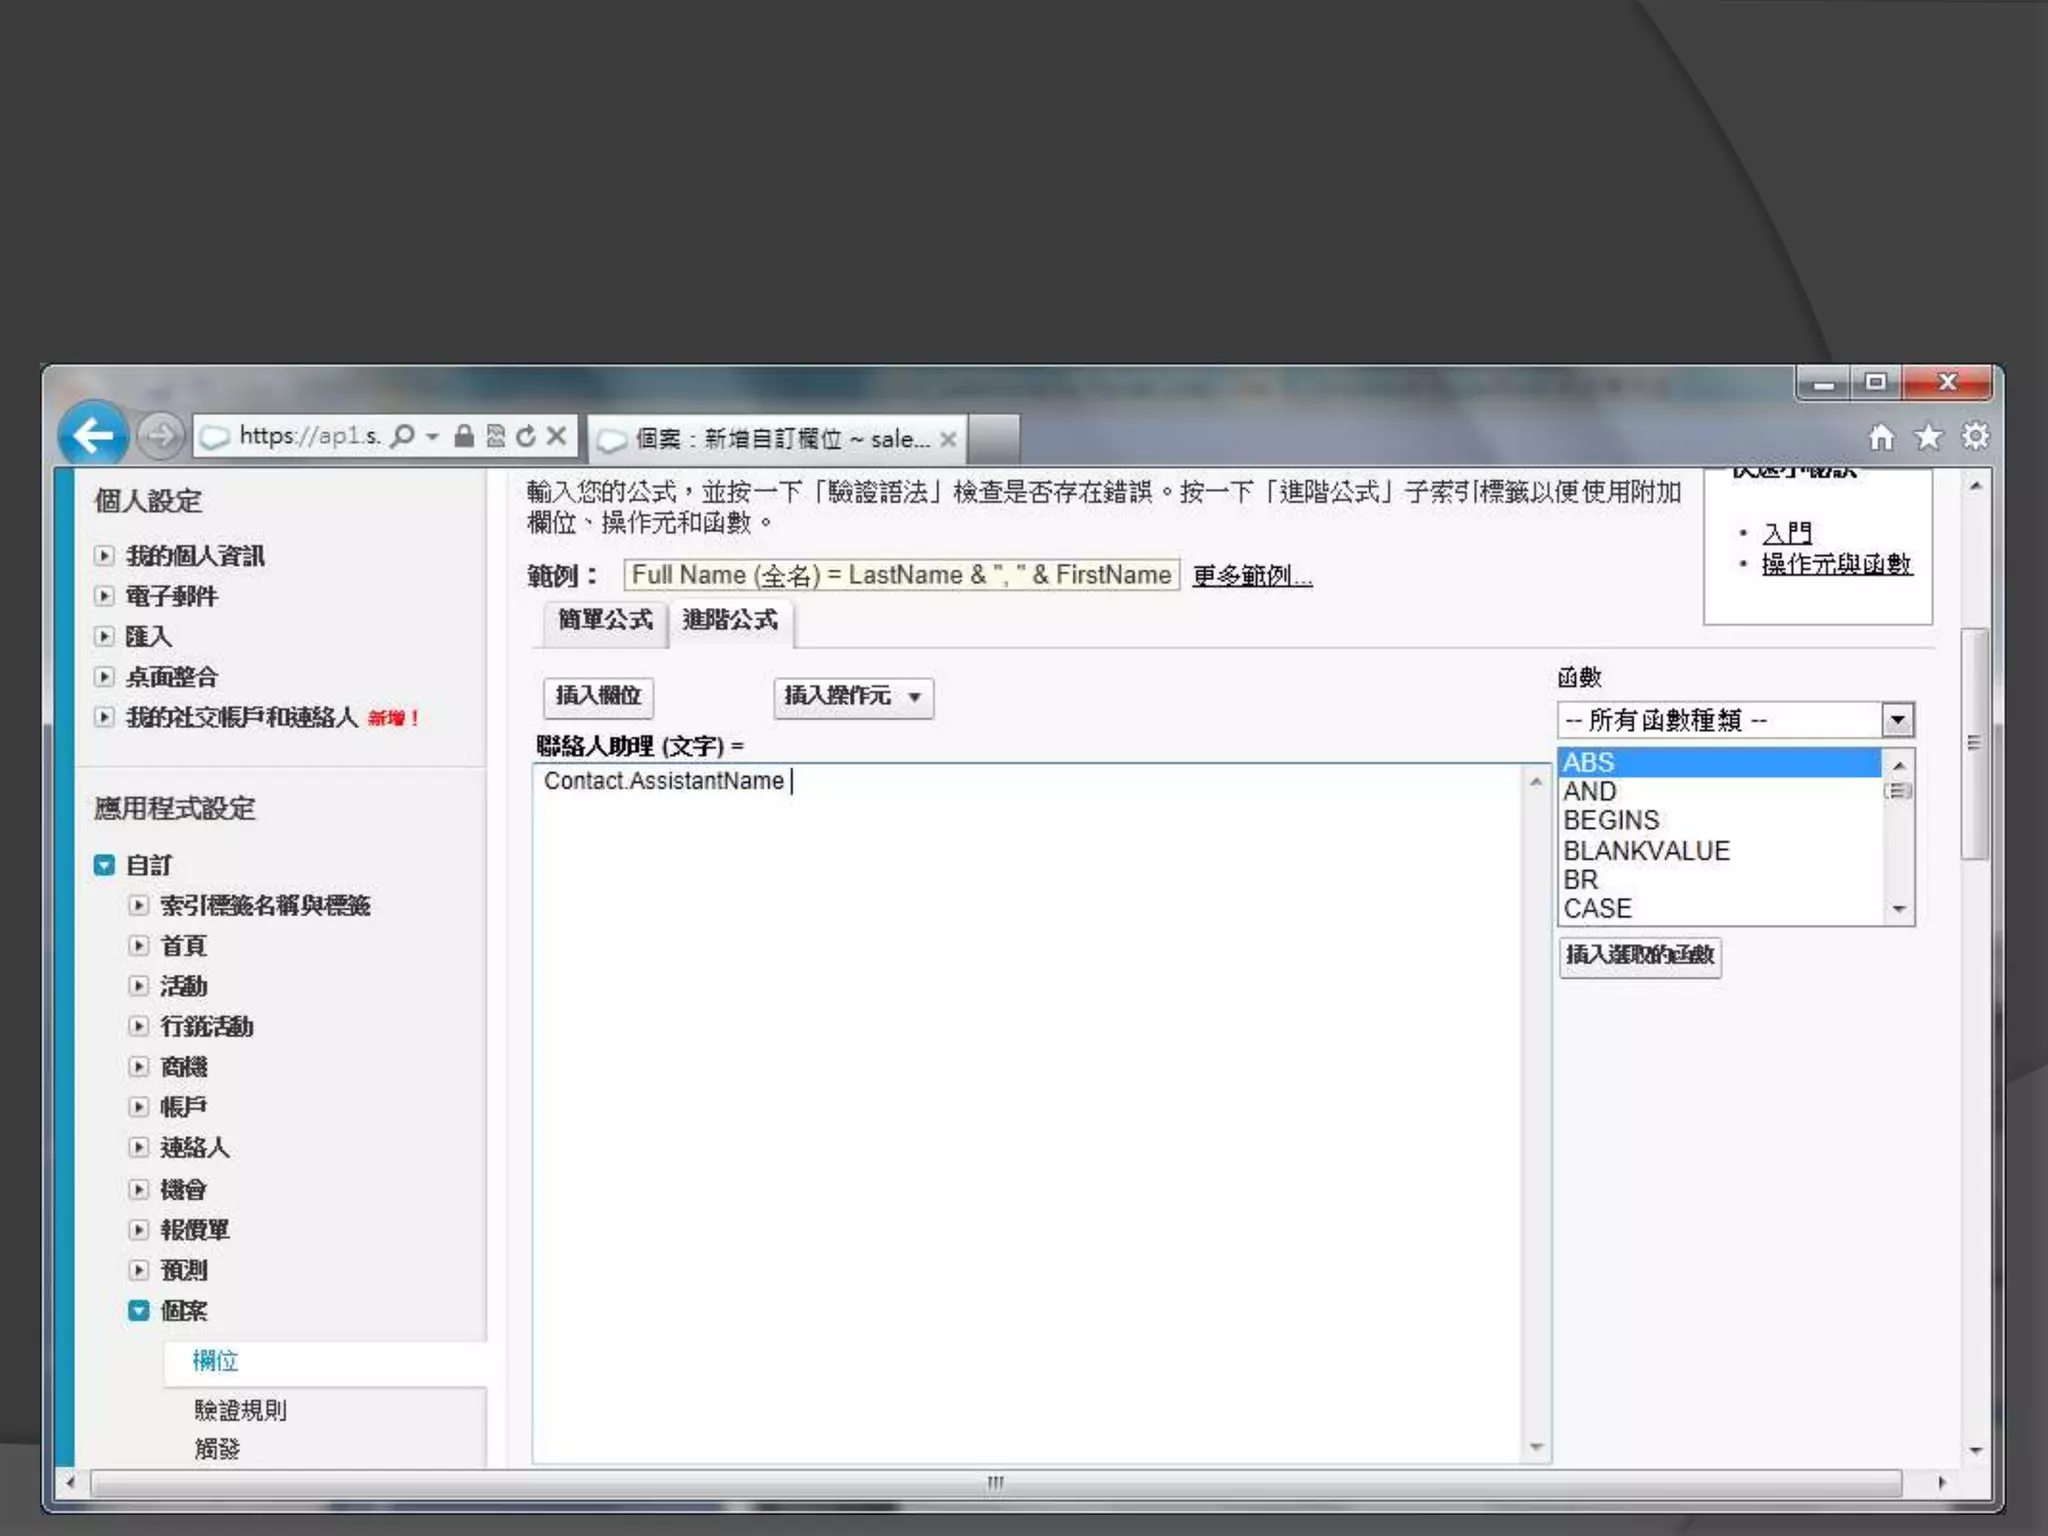Collapse the 個案 tree node

click(x=139, y=1310)
